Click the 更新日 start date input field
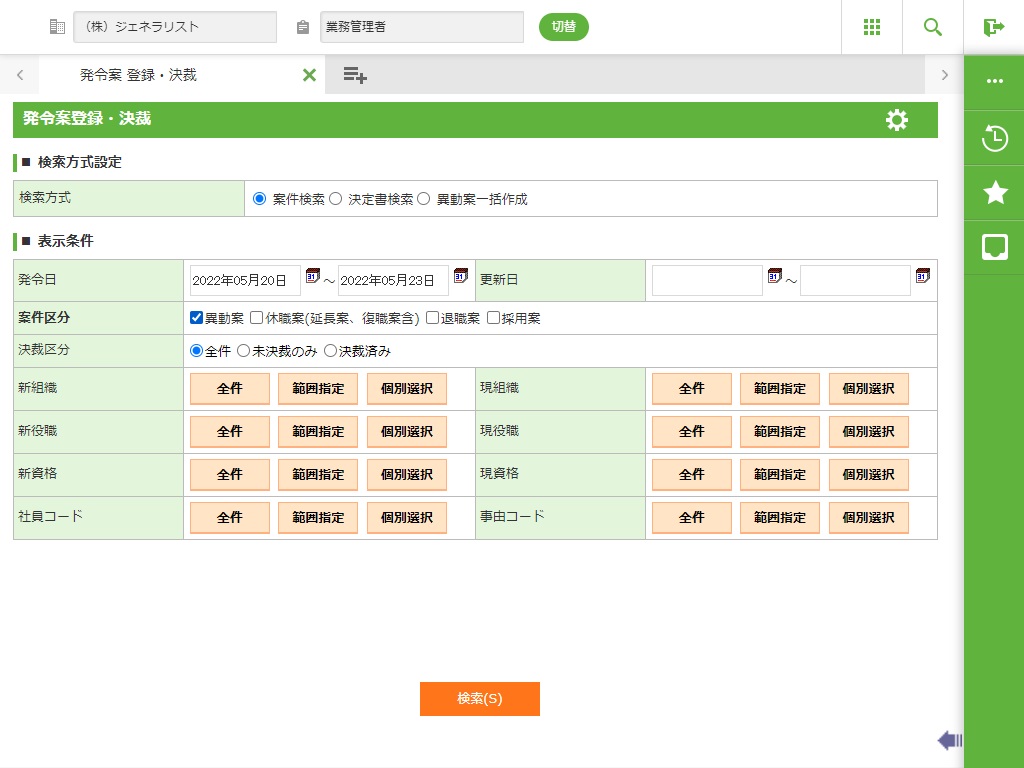Image resolution: width=1024 pixels, height=768 pixels. click(x=707, y=281)
